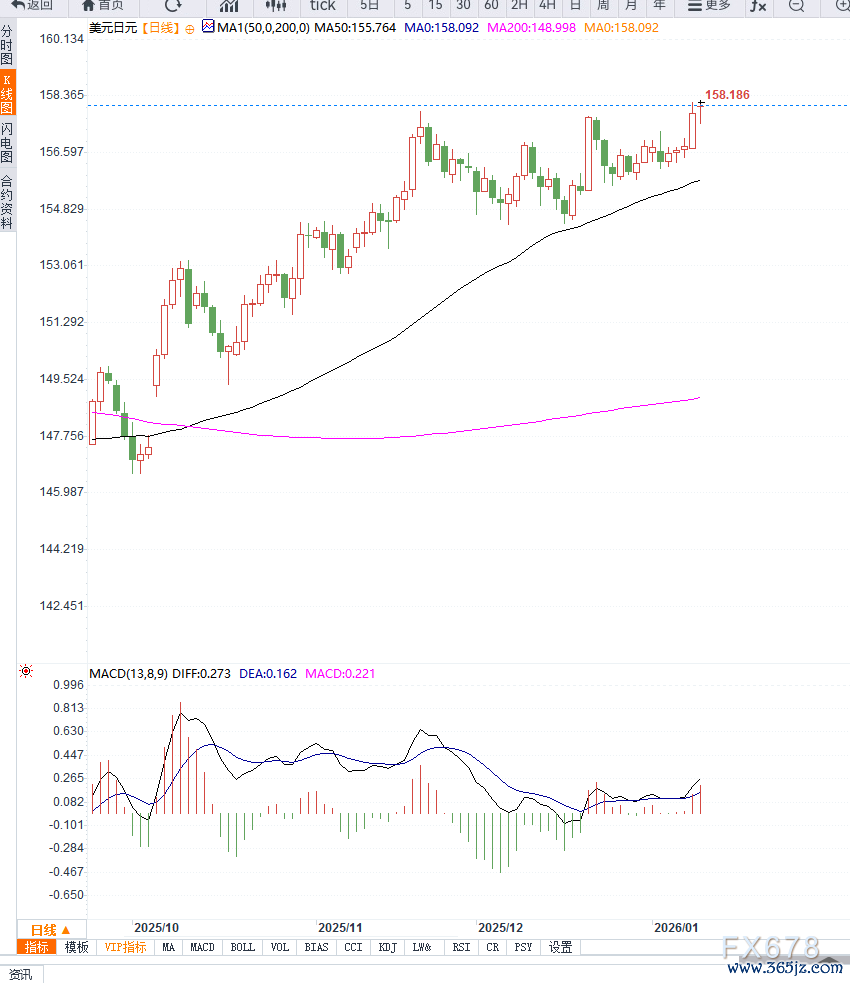850x983 pixels.
Task: Select the 30-minute timeframe
Action: coord(463,5)
